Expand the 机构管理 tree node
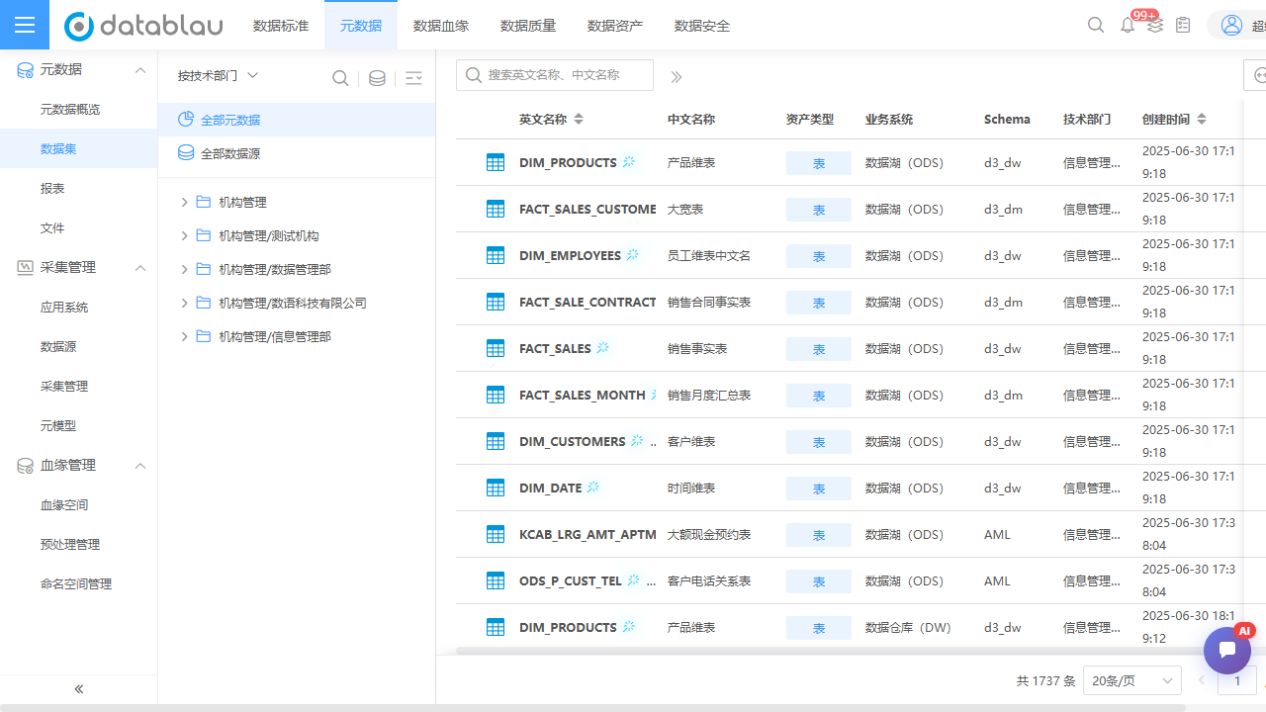The height and width of the screenshot is (712, 1266). tap(184, 202)
